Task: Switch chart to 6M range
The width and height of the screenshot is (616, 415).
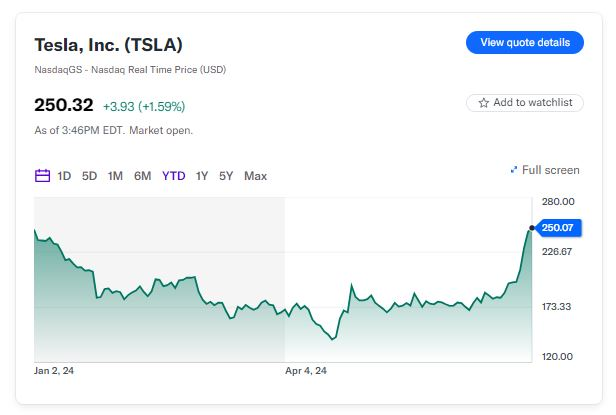Action: tap(143, 176)
